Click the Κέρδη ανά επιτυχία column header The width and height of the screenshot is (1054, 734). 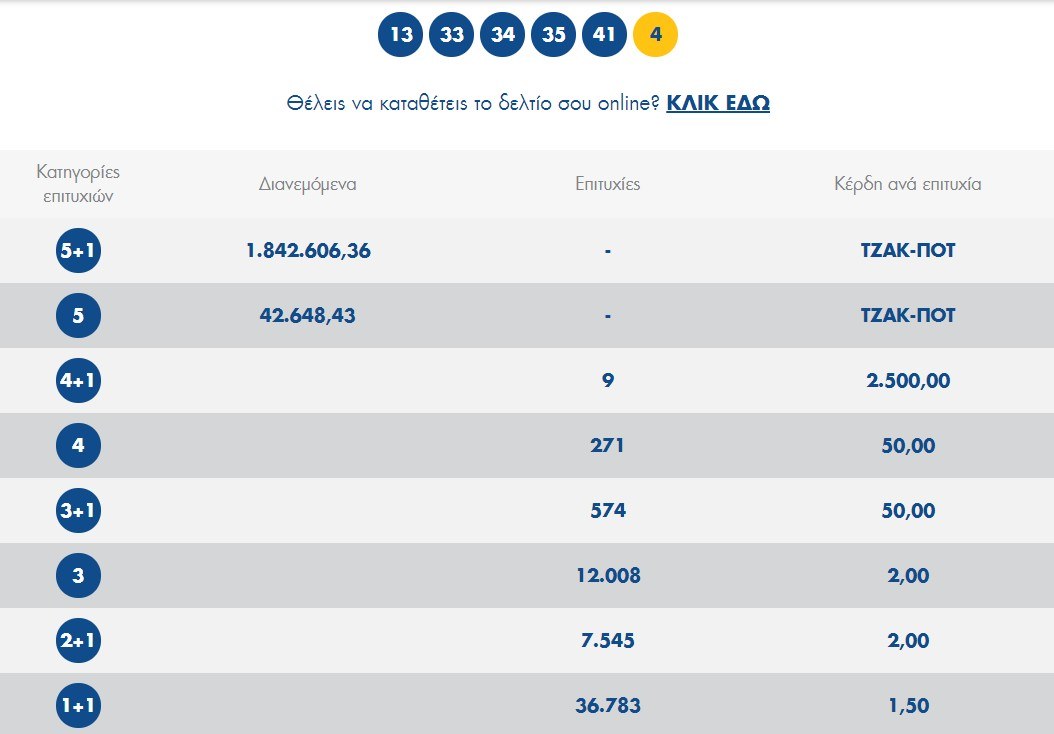(x=908, y=185)
